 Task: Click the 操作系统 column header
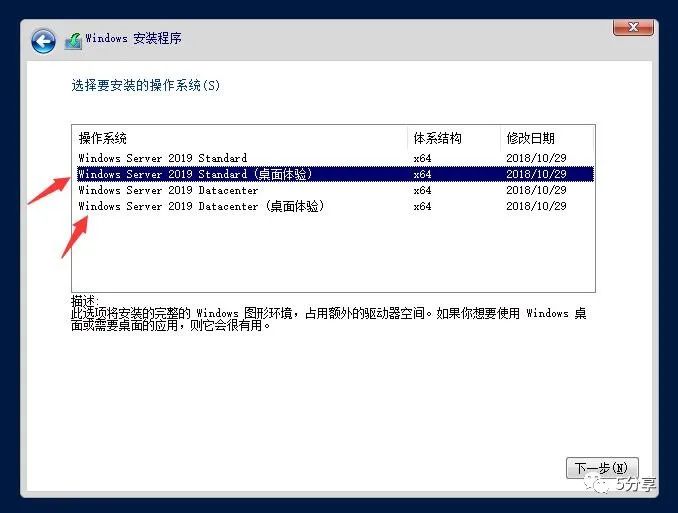(x=240, y=138)
